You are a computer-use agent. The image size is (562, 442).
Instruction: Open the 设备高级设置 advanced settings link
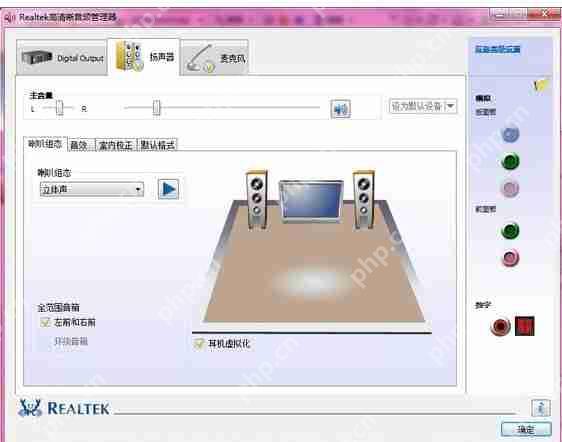tap(497, 49)
